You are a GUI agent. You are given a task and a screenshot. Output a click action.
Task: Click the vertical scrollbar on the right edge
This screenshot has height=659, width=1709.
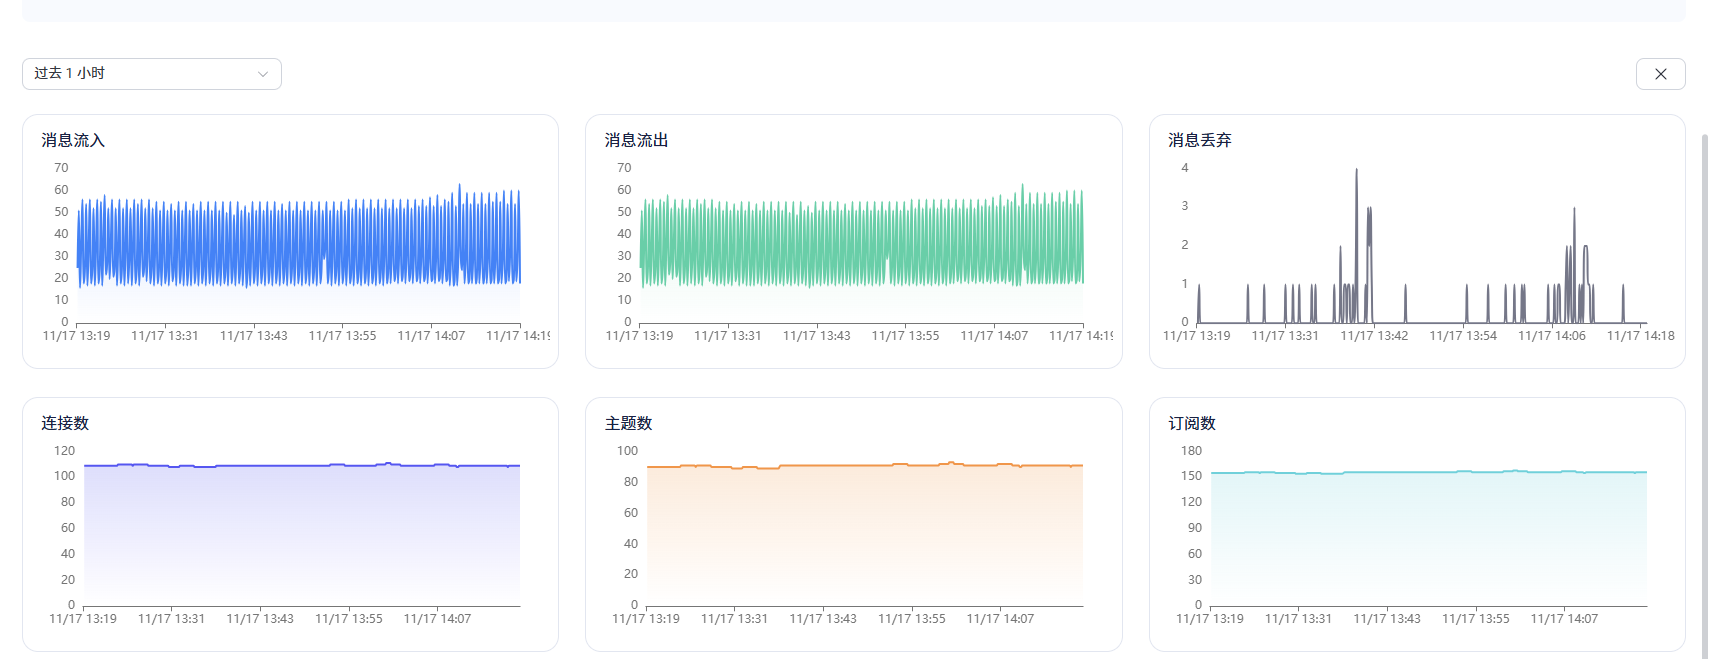[1704, 390]
